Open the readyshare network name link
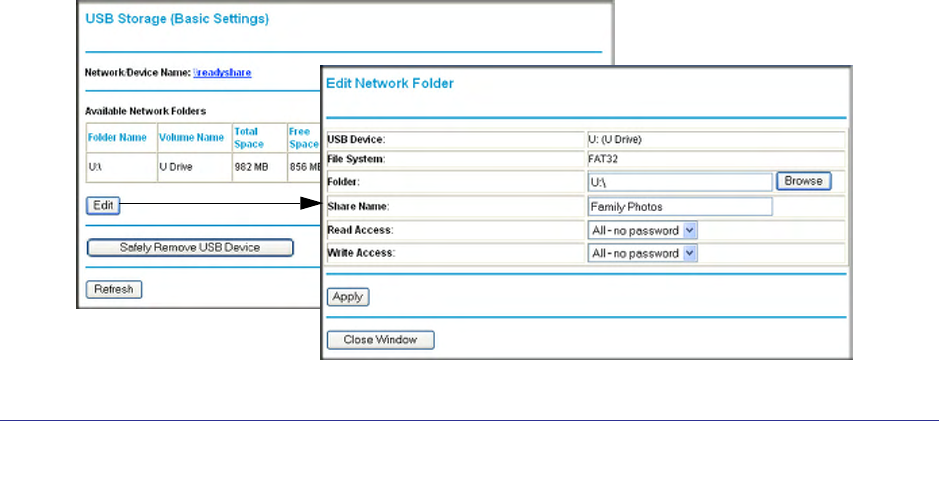Viewport: 941px width, 488px height. click(222, 73)
